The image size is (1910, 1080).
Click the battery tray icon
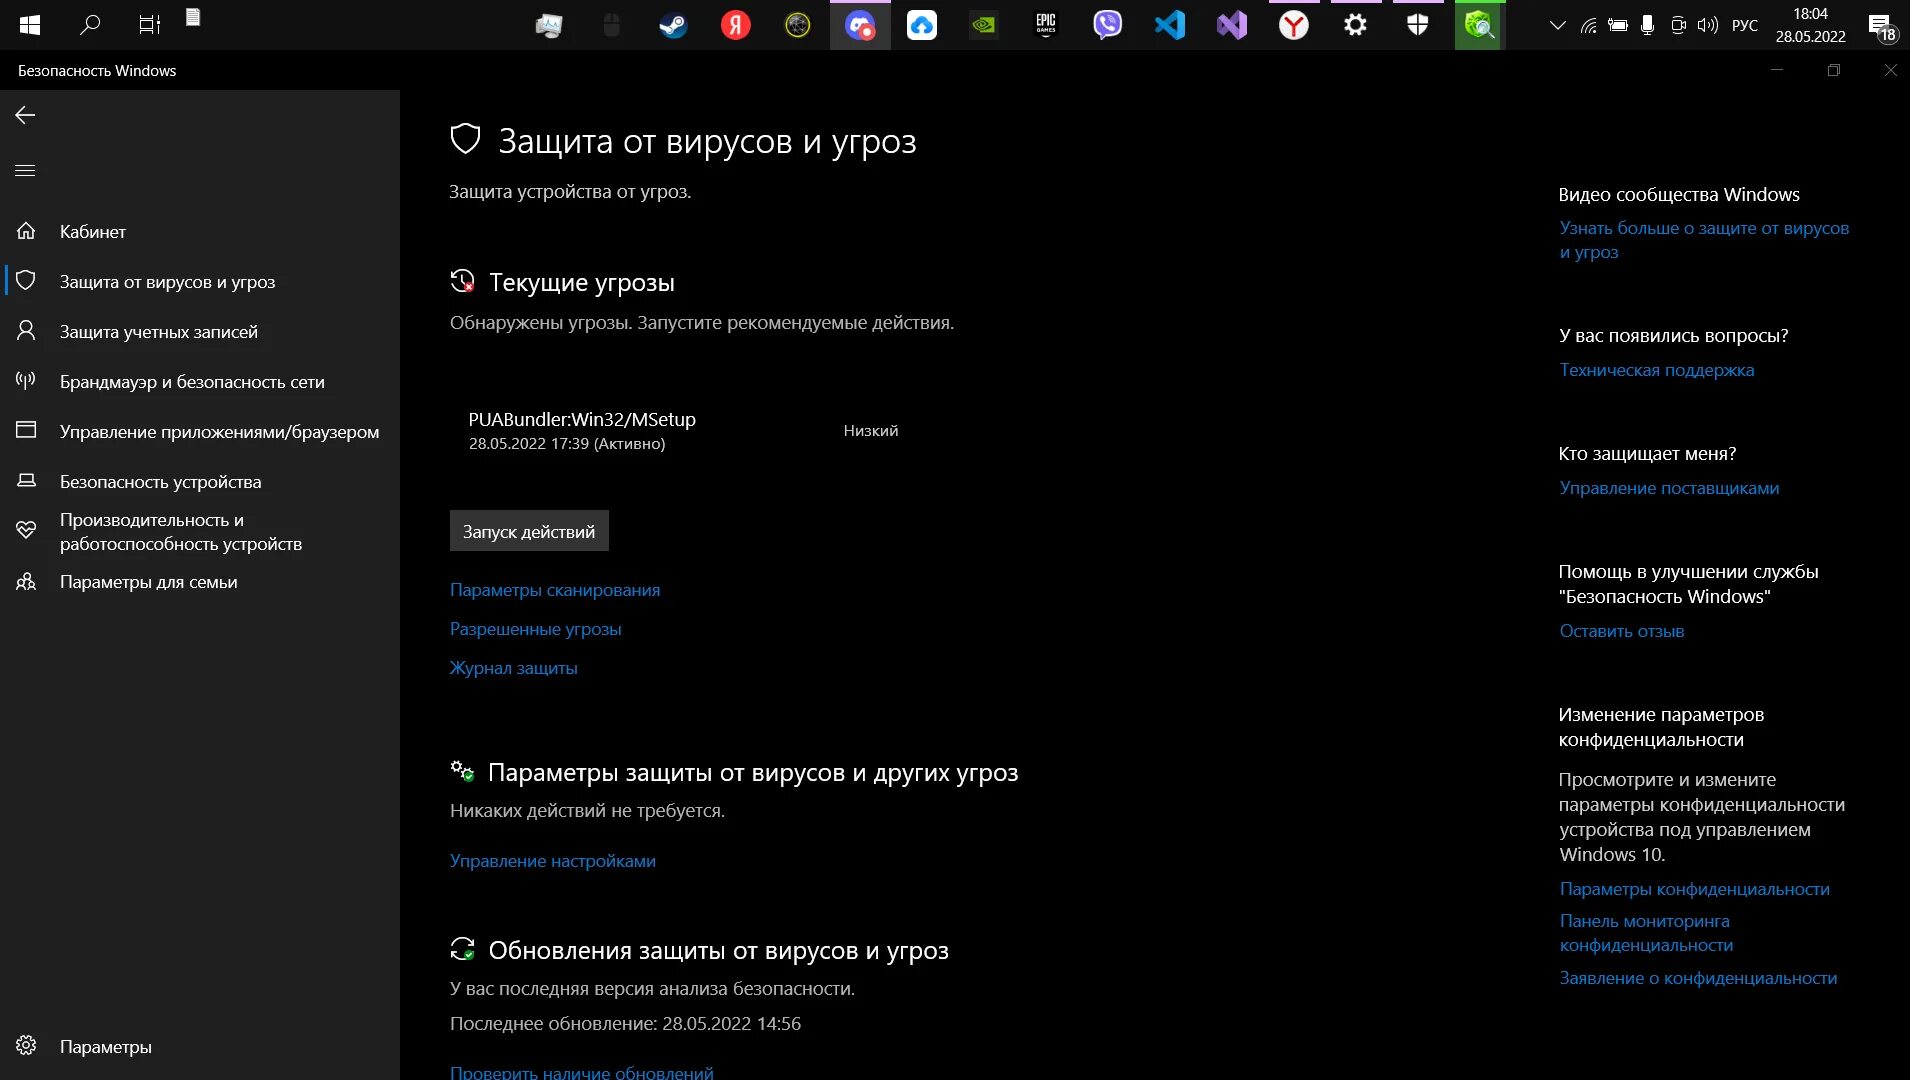coord(1617,25)
